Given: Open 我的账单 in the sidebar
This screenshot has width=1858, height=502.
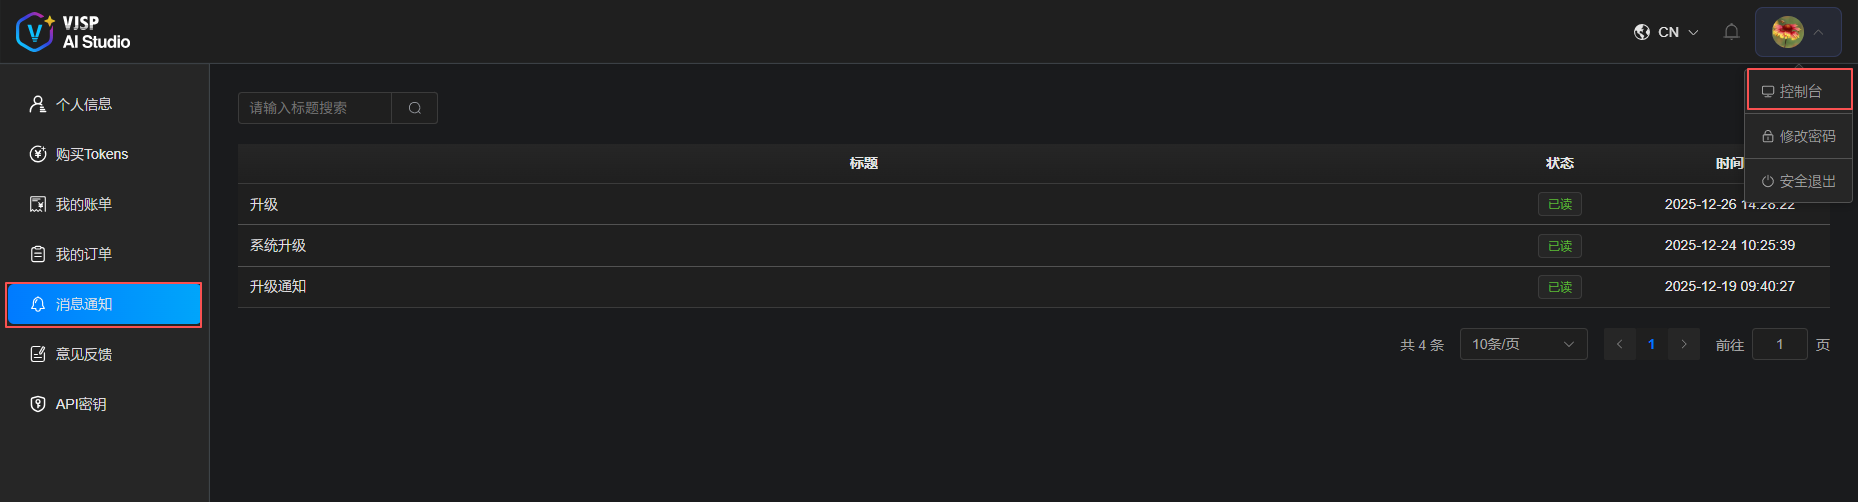Looking at the screenshot, I should [x=84, y=204].
